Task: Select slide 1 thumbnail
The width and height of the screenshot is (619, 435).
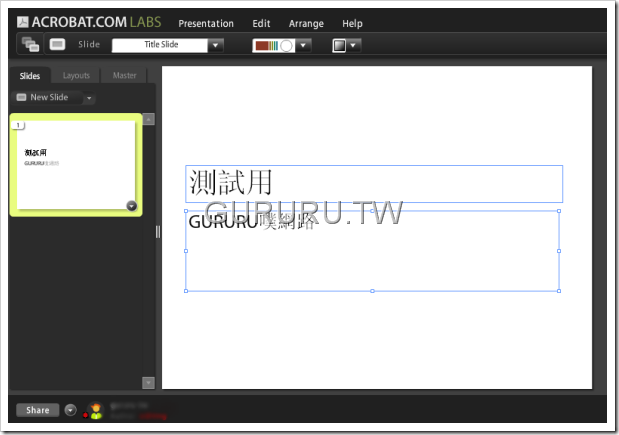Action: coord(76,165)
